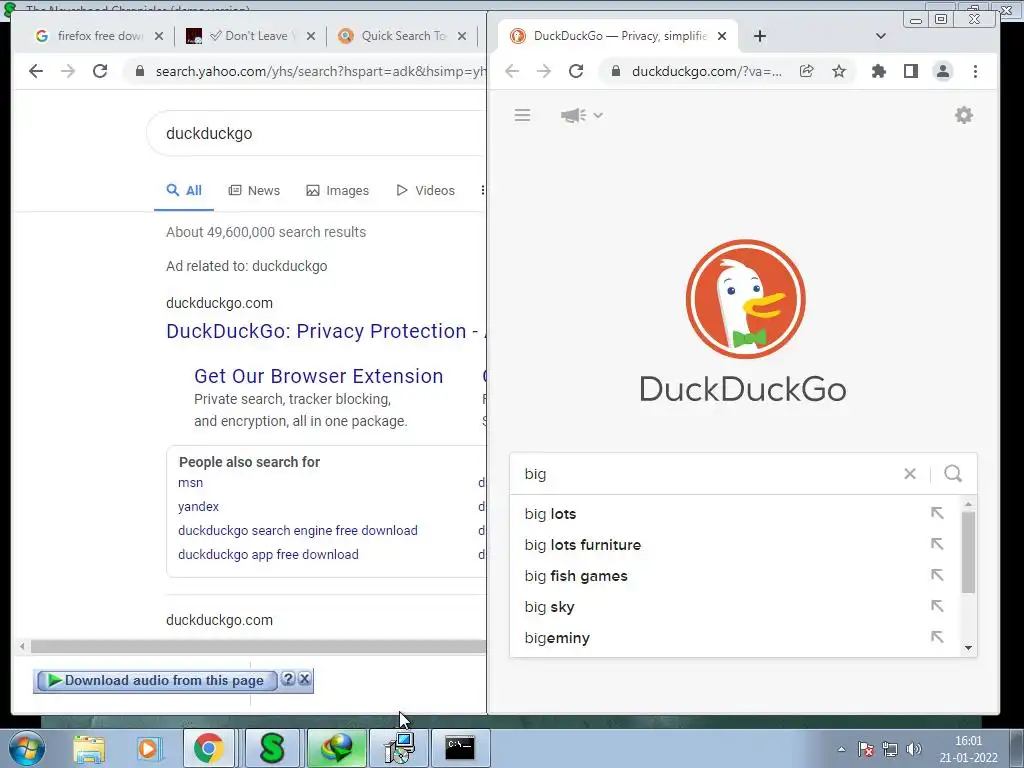This screenshot has height=768, width=1024.
Task: Open DuckDuckGo hamburger menu
Action: (522, 116)
